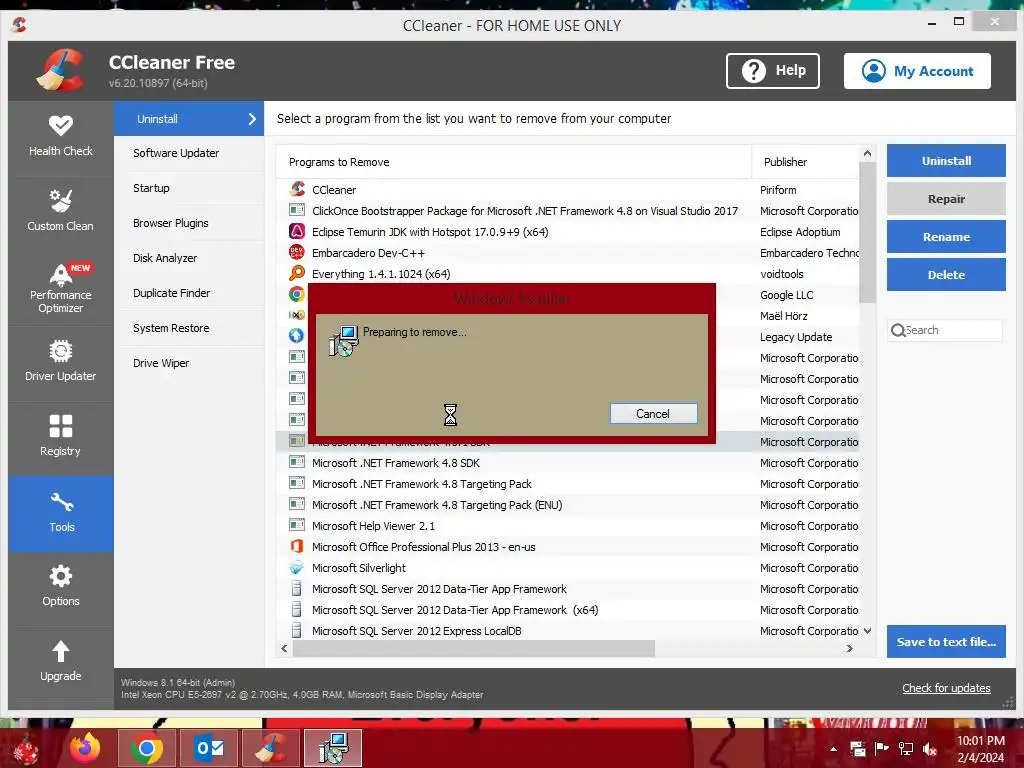Select Microsoft .NET Framework 4.8 SDK row
This screenshot has width=1024, height=768.
coord(568,462)
